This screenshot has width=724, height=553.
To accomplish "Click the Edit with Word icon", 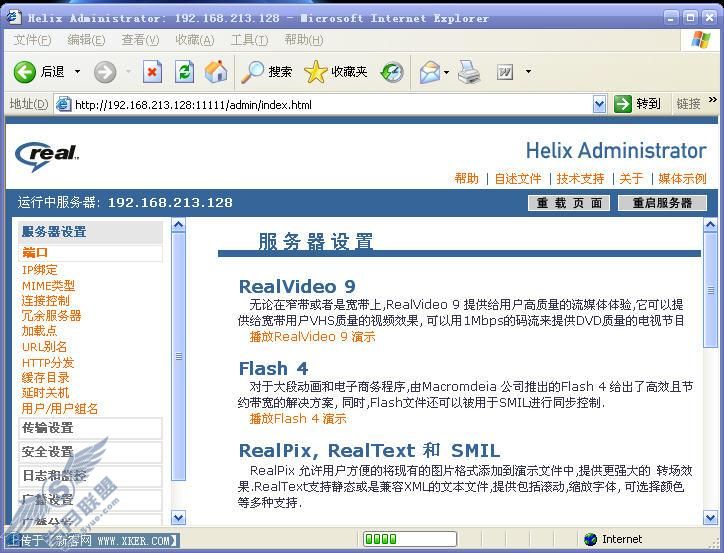I will point(505,72).
